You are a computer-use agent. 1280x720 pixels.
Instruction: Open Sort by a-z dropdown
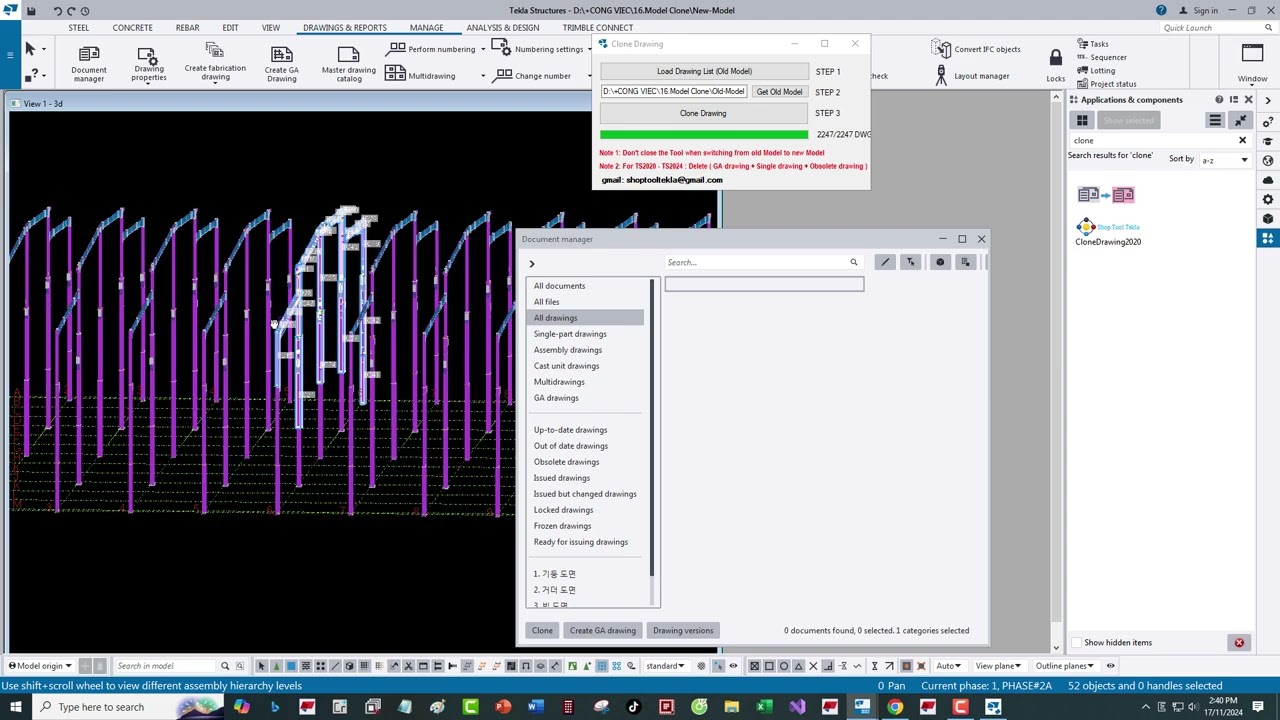[x=1226, y=160]
